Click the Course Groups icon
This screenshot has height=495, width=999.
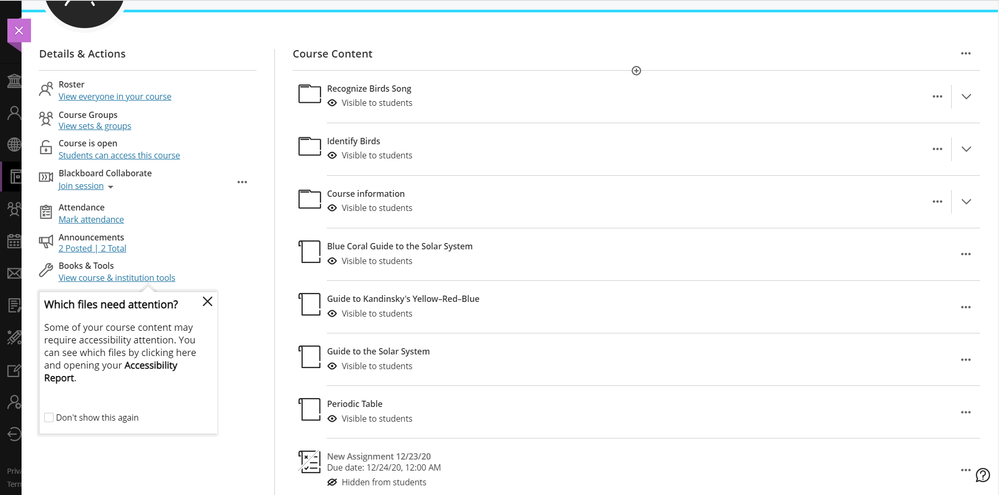[x=46, y=119]
